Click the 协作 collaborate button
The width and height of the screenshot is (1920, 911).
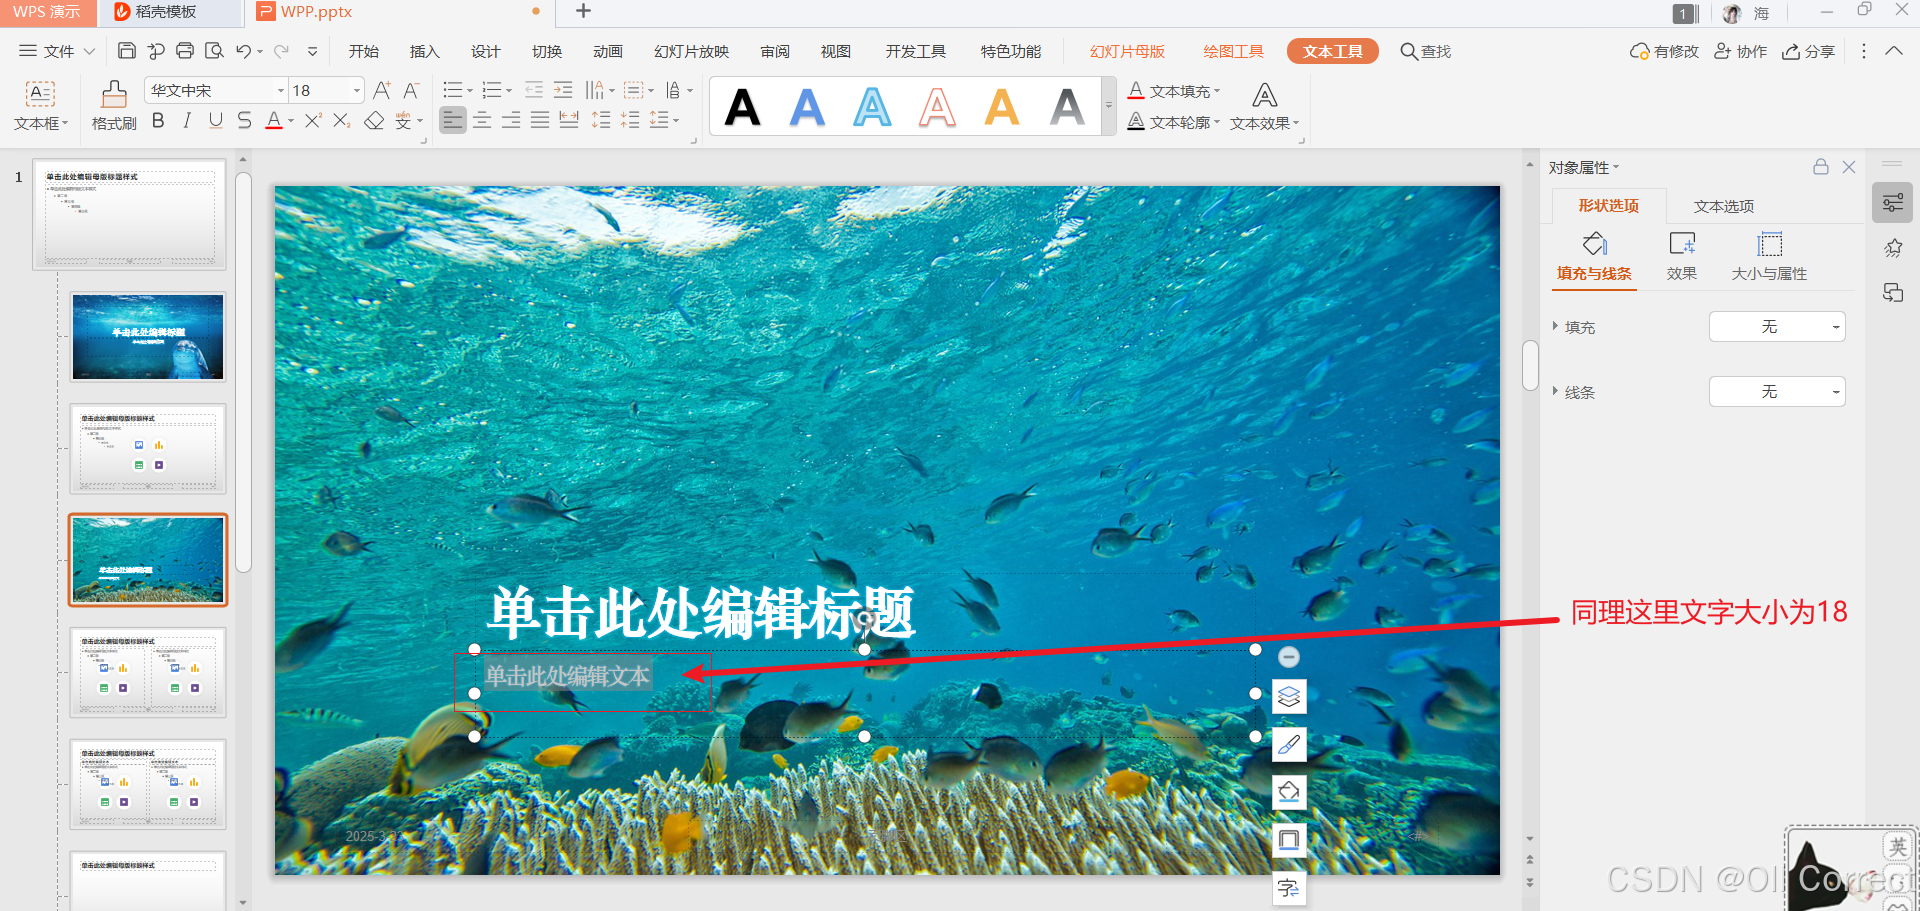coord(1740,51)
